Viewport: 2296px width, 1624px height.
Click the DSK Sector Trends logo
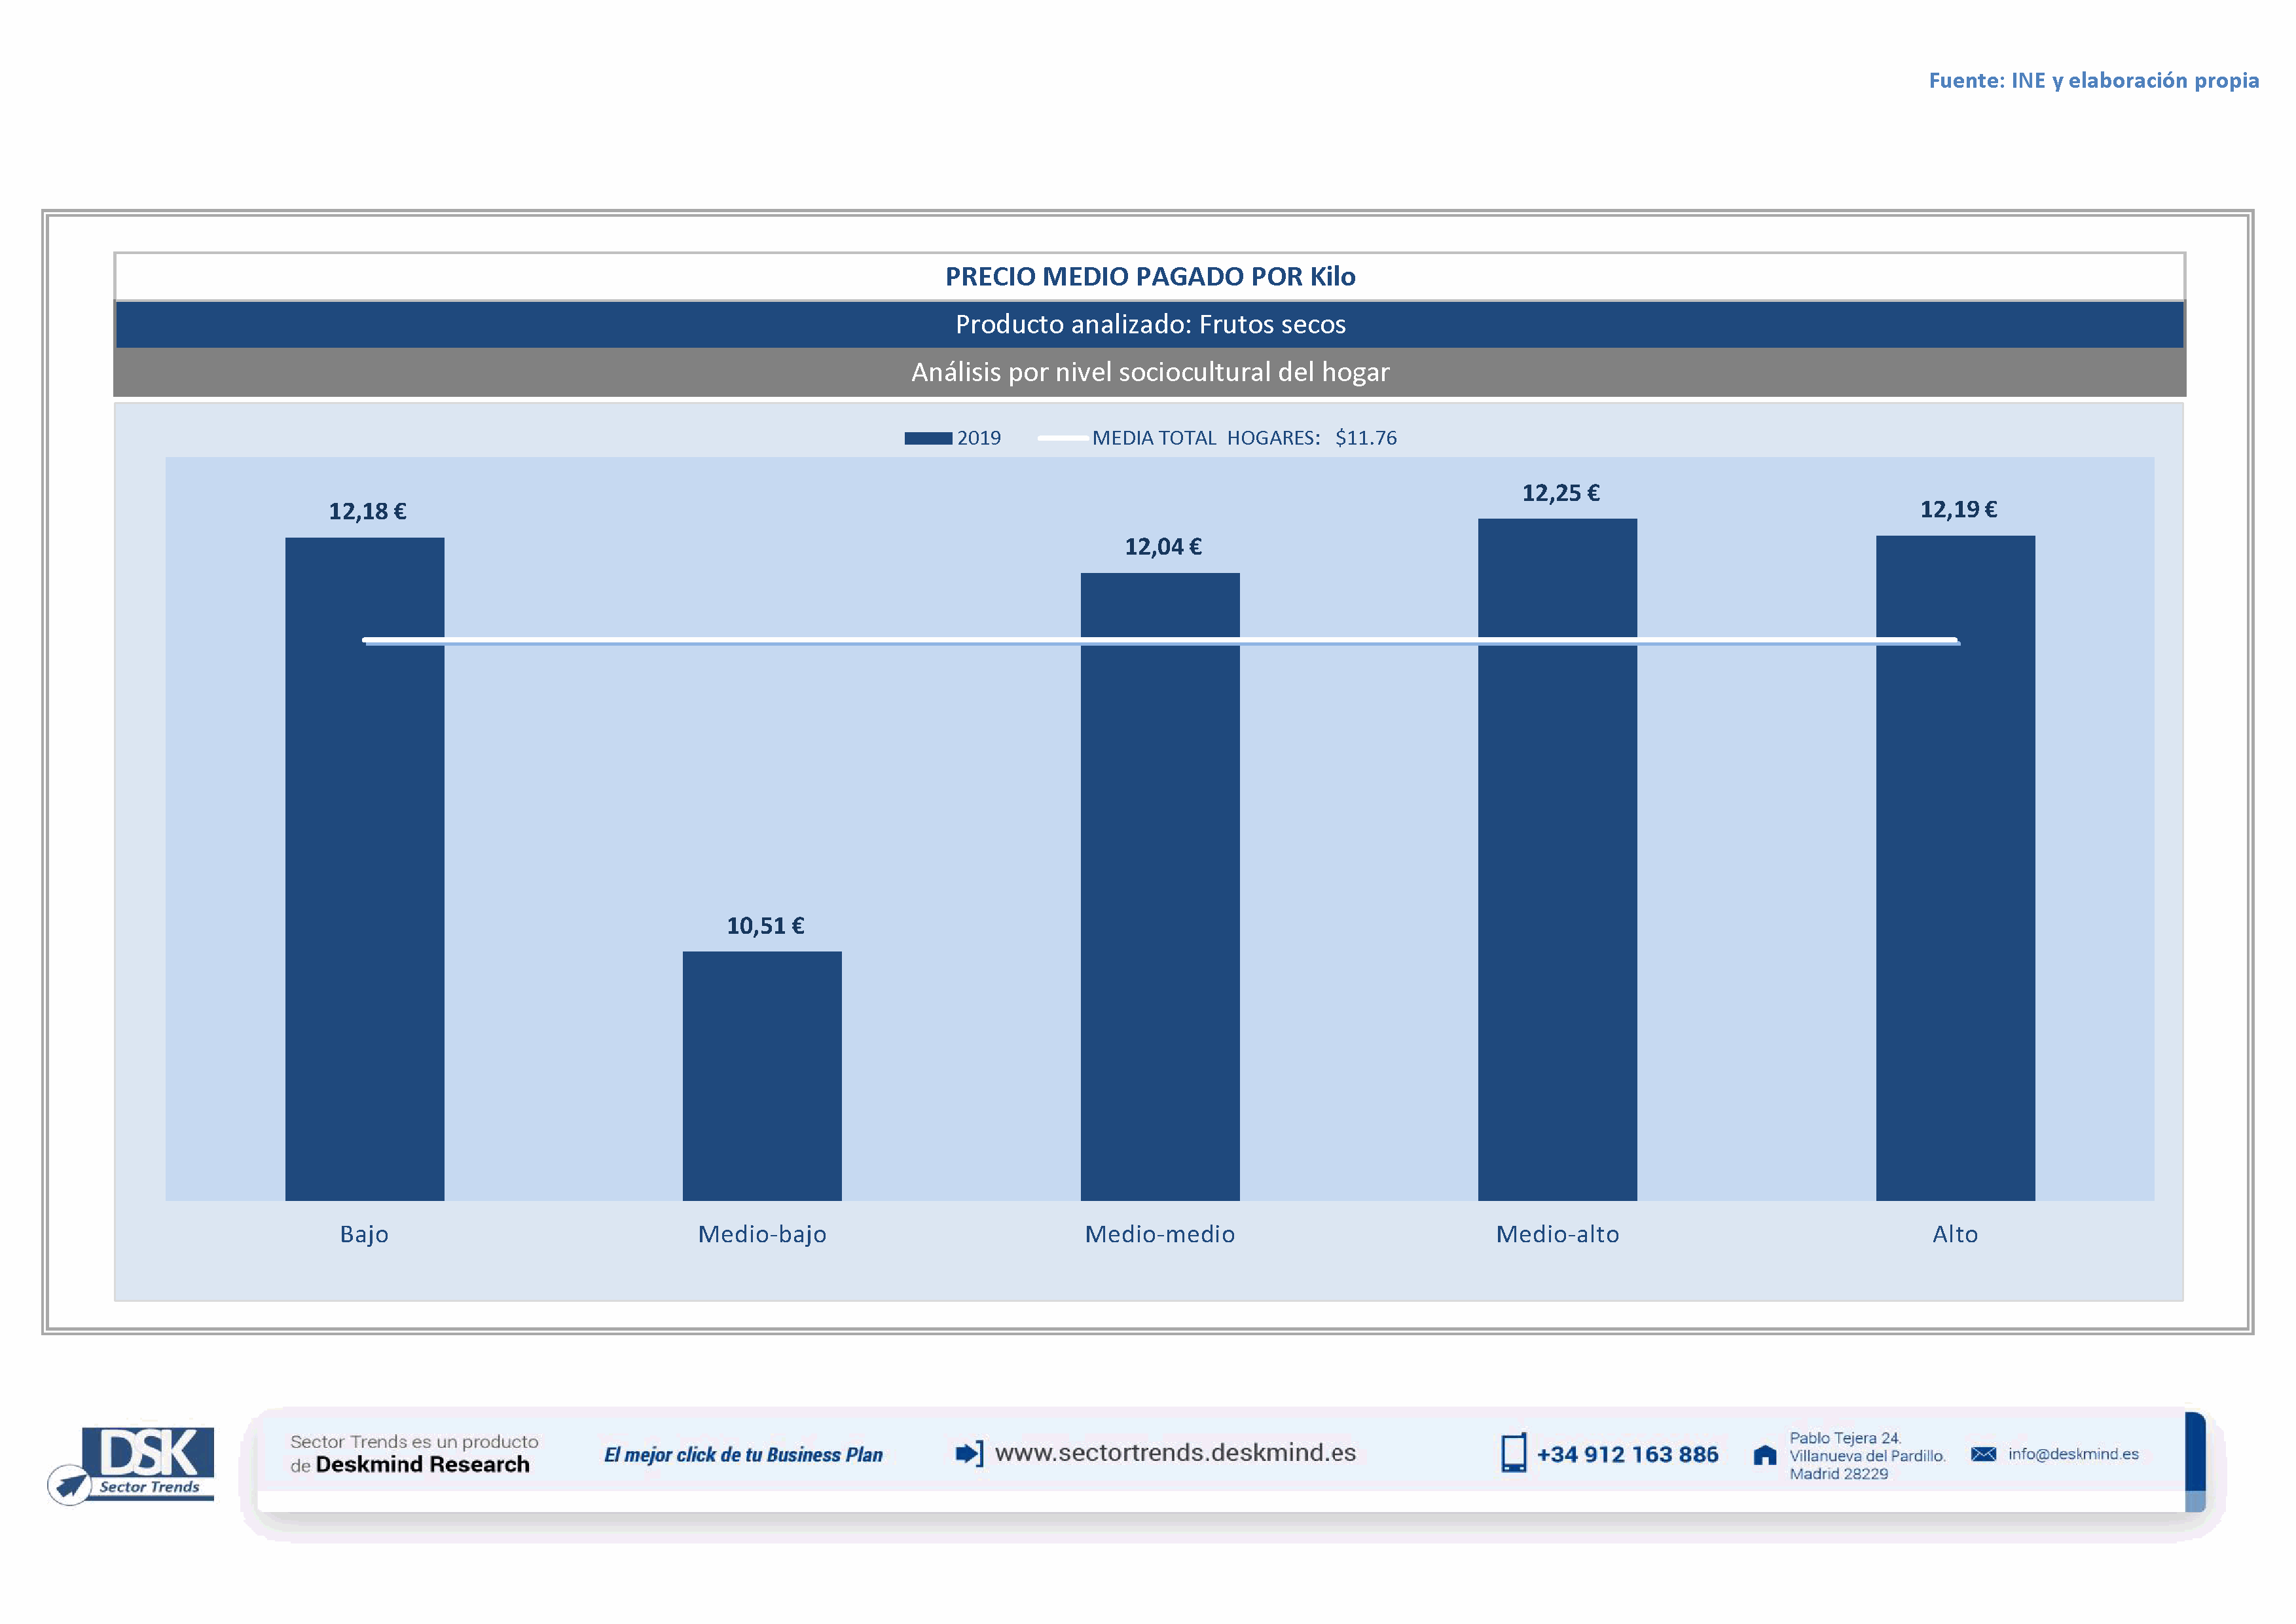coord(132,1464)
